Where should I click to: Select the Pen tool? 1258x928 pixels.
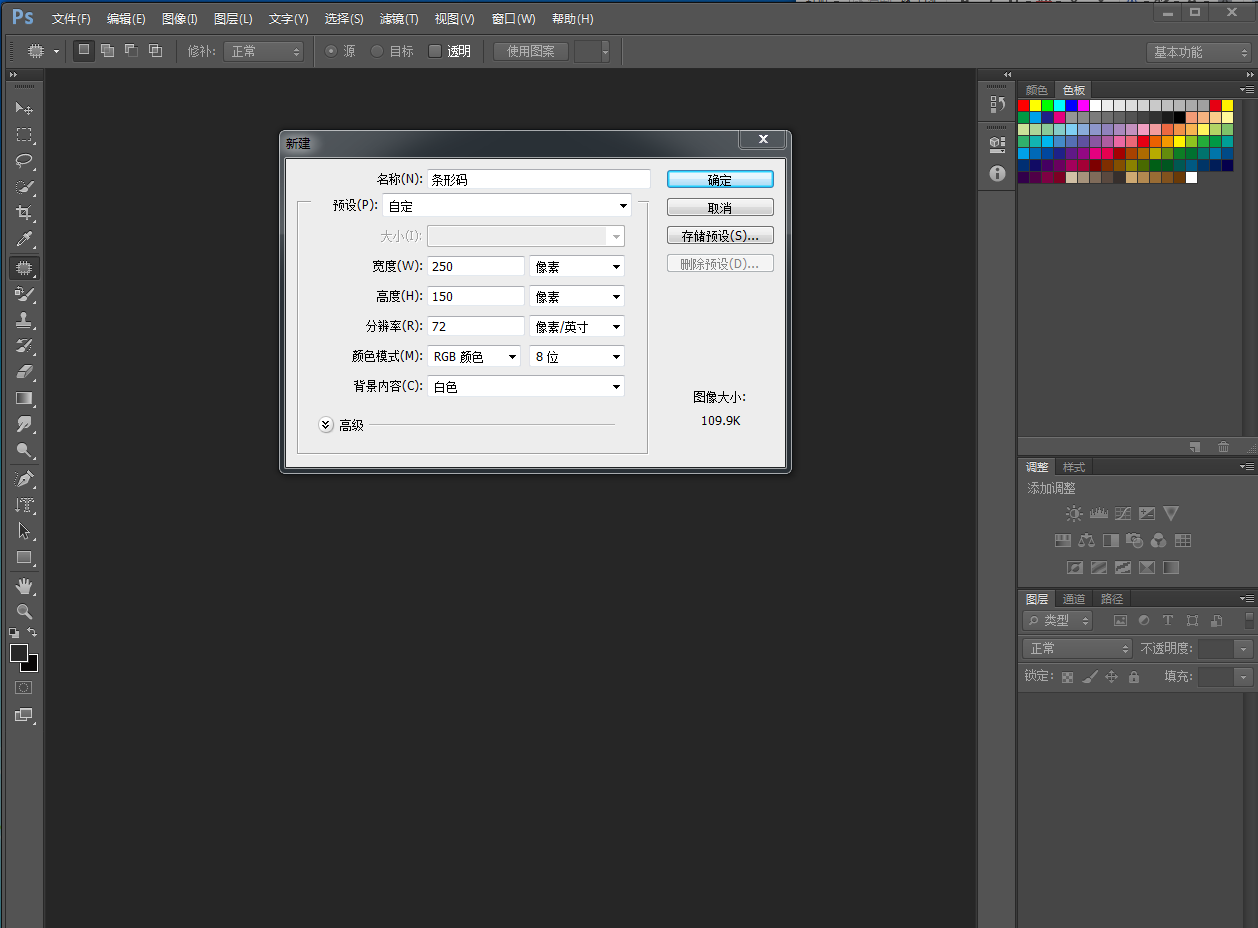coord(24,479)
